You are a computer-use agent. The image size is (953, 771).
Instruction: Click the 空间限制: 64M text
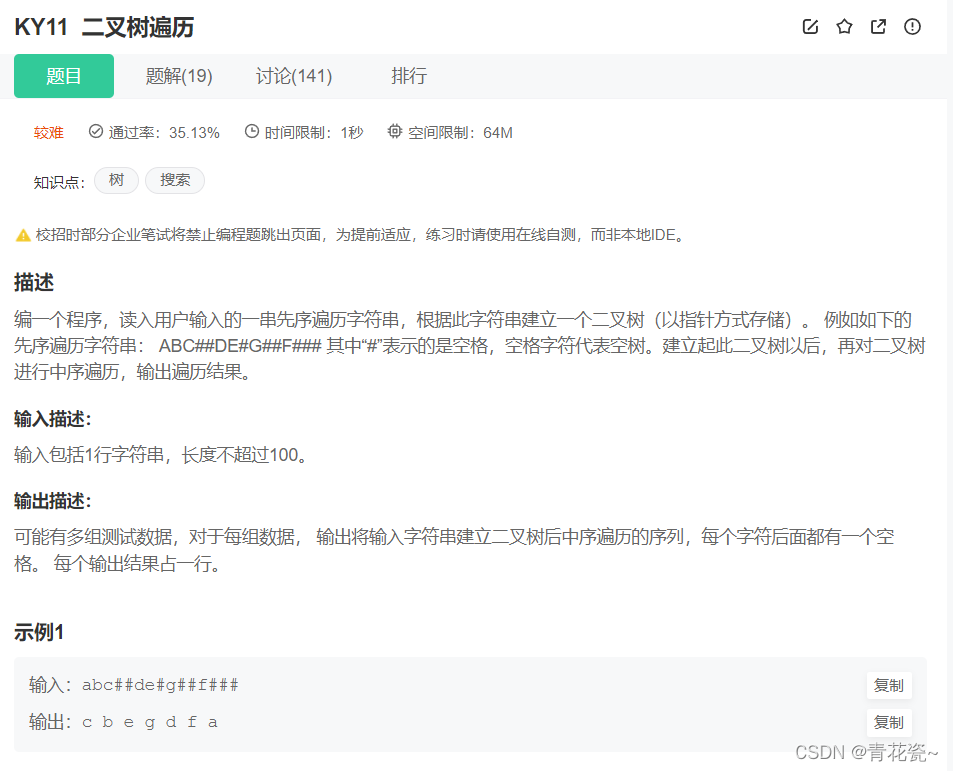click(x=461, y=132)
